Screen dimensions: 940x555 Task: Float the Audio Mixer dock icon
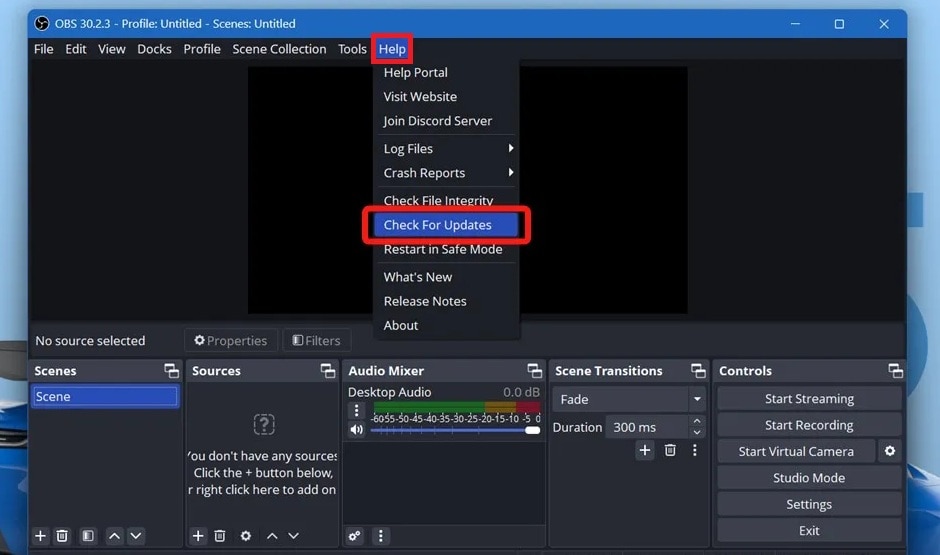pyautogui.click(x=535, y=371)
